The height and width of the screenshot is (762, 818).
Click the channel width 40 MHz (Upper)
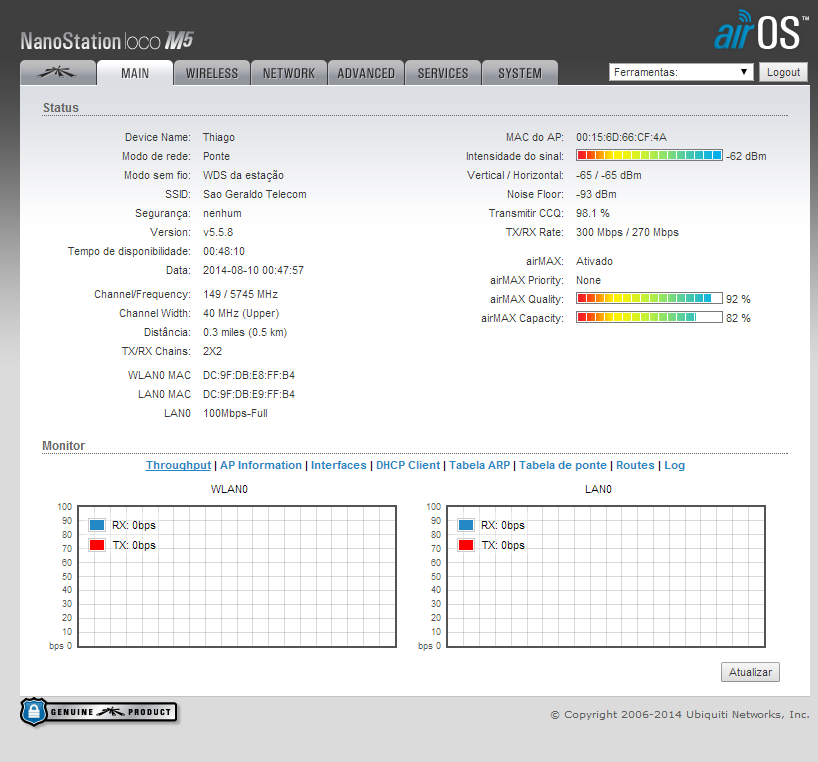(x=241, y=313)
